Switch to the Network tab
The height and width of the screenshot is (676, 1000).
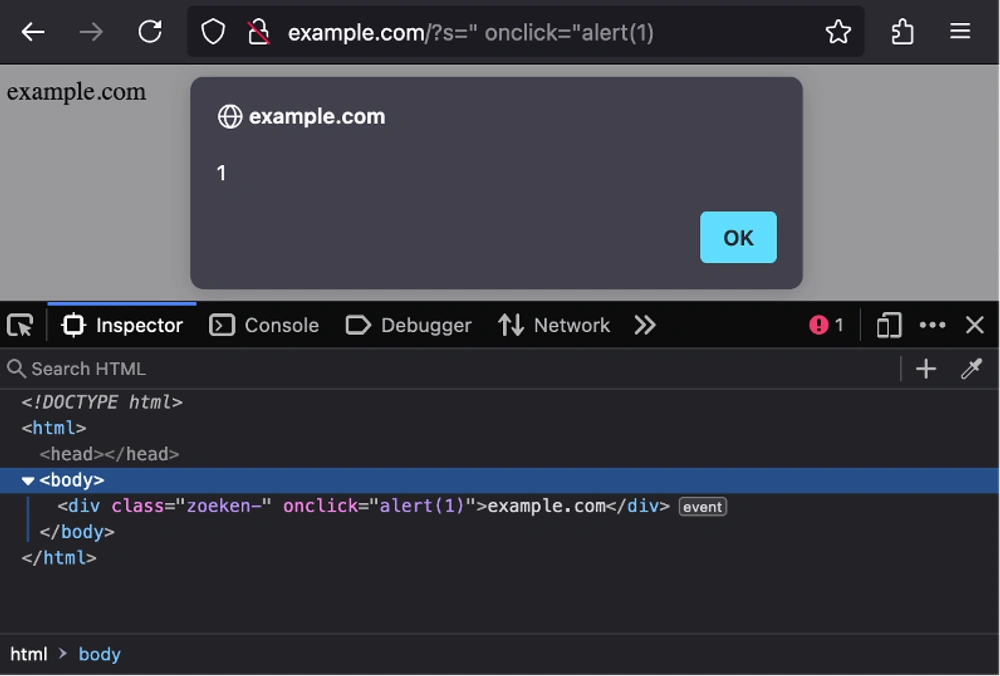[x=554, y=325]
